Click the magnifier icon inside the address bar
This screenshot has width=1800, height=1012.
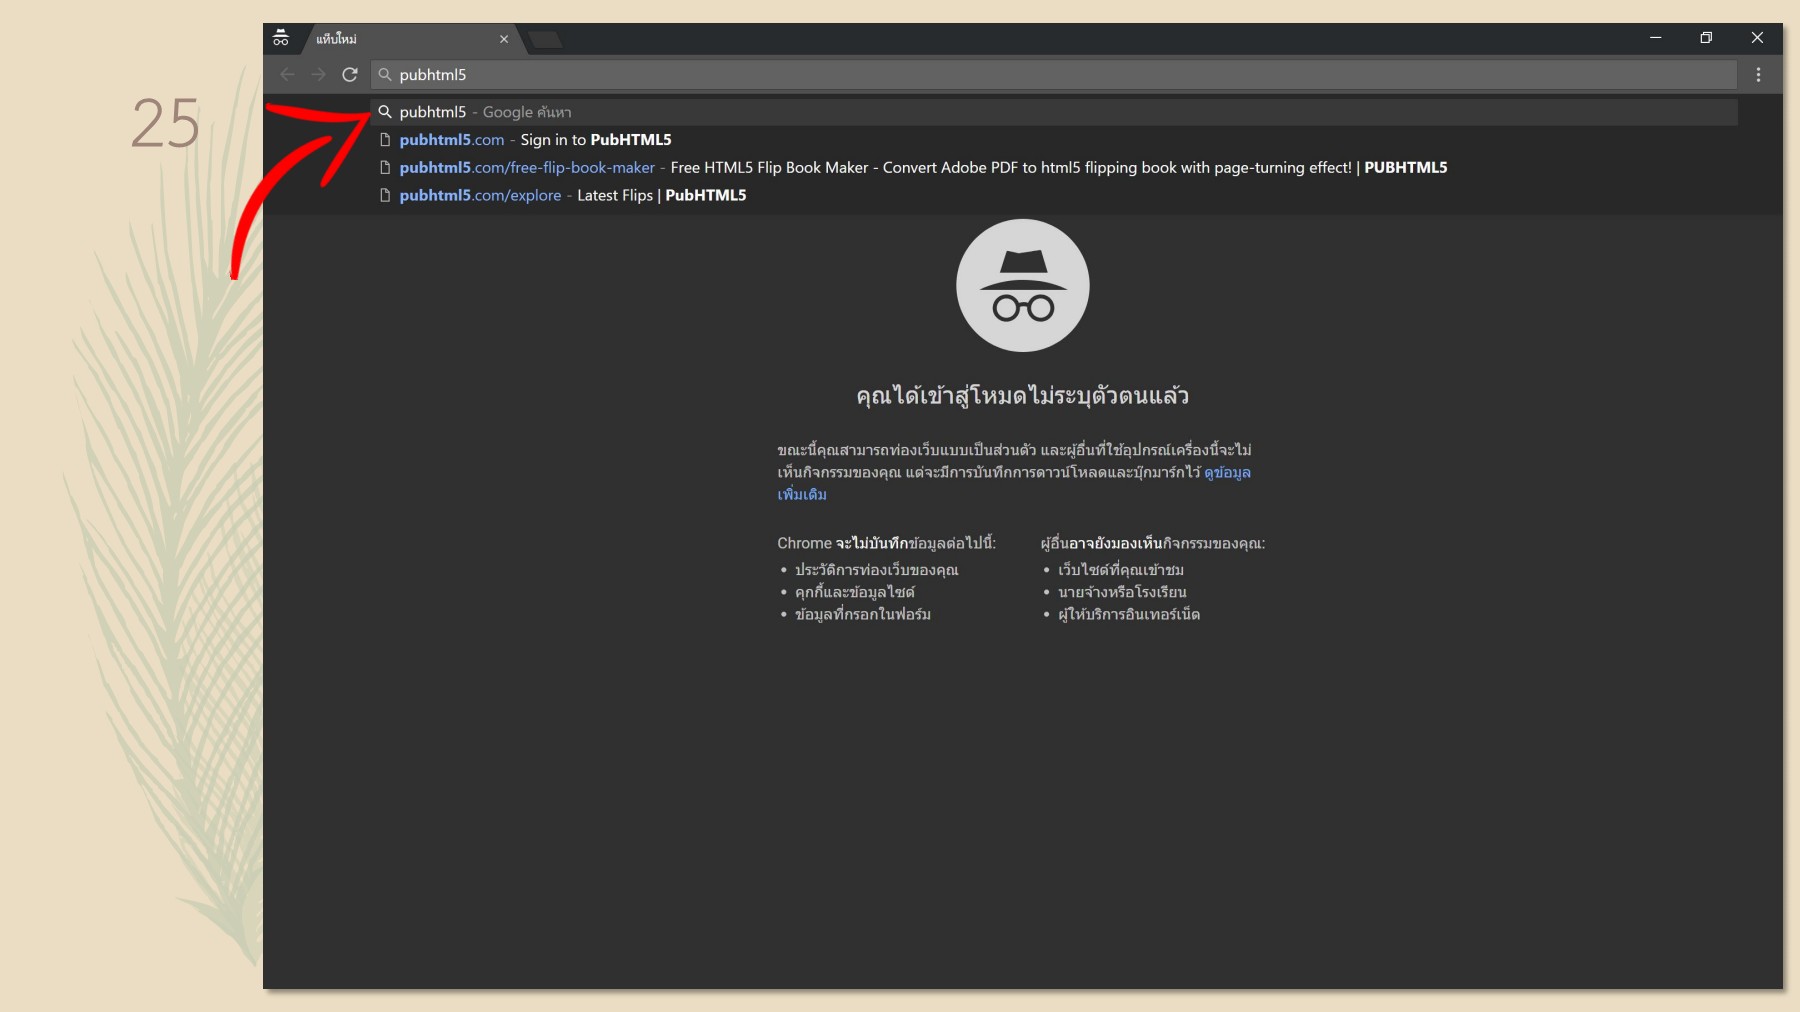385,75
